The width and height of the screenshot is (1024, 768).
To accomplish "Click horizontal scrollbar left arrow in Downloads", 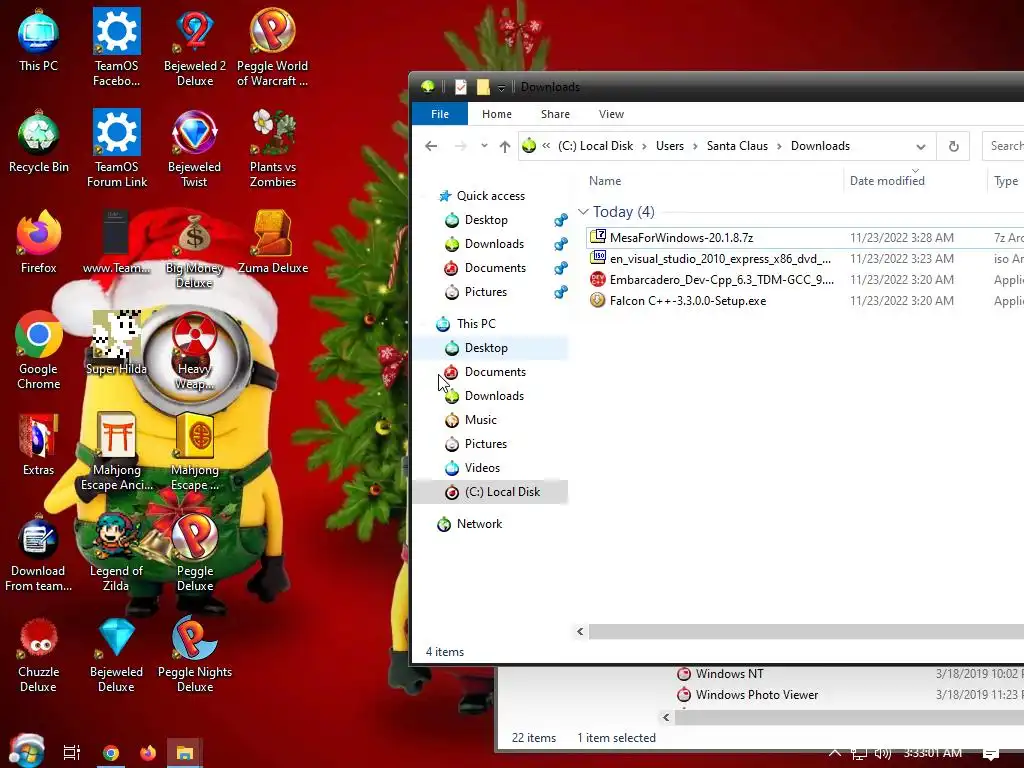I will 580,632.
